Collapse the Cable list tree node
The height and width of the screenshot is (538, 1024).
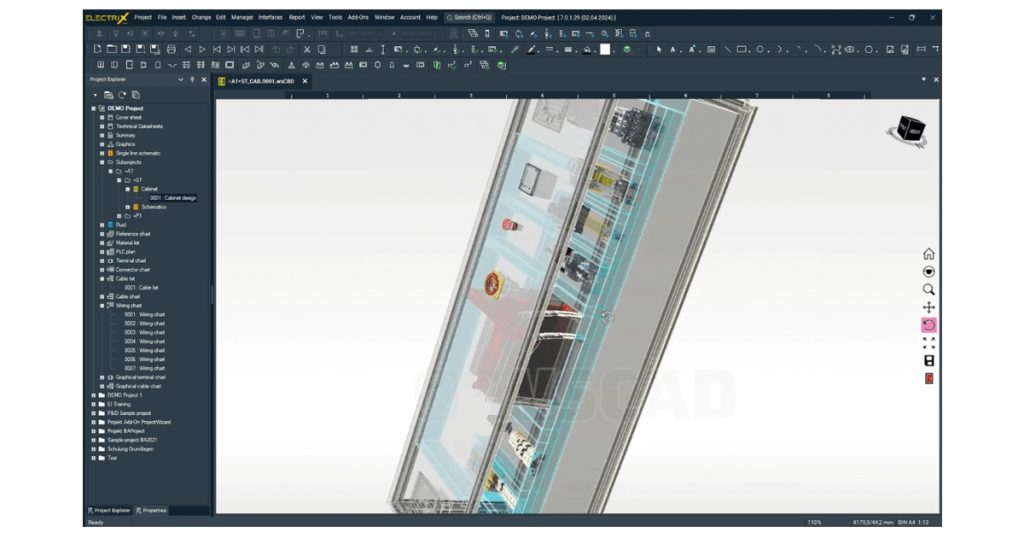click(102, 279)
